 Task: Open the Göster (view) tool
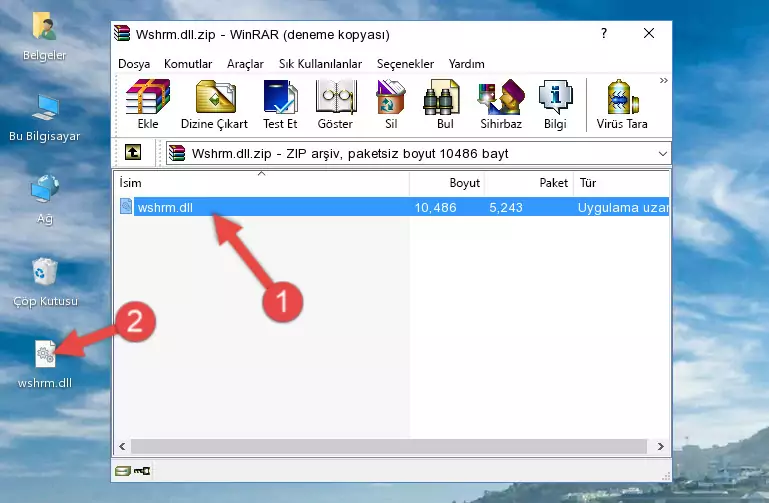pos(335,104)
